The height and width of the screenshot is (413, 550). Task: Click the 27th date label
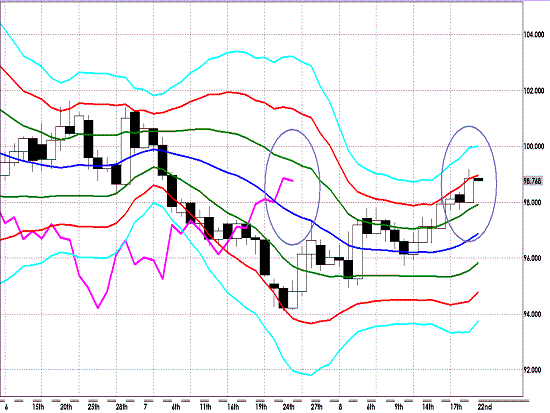click(x=317, y=407)
